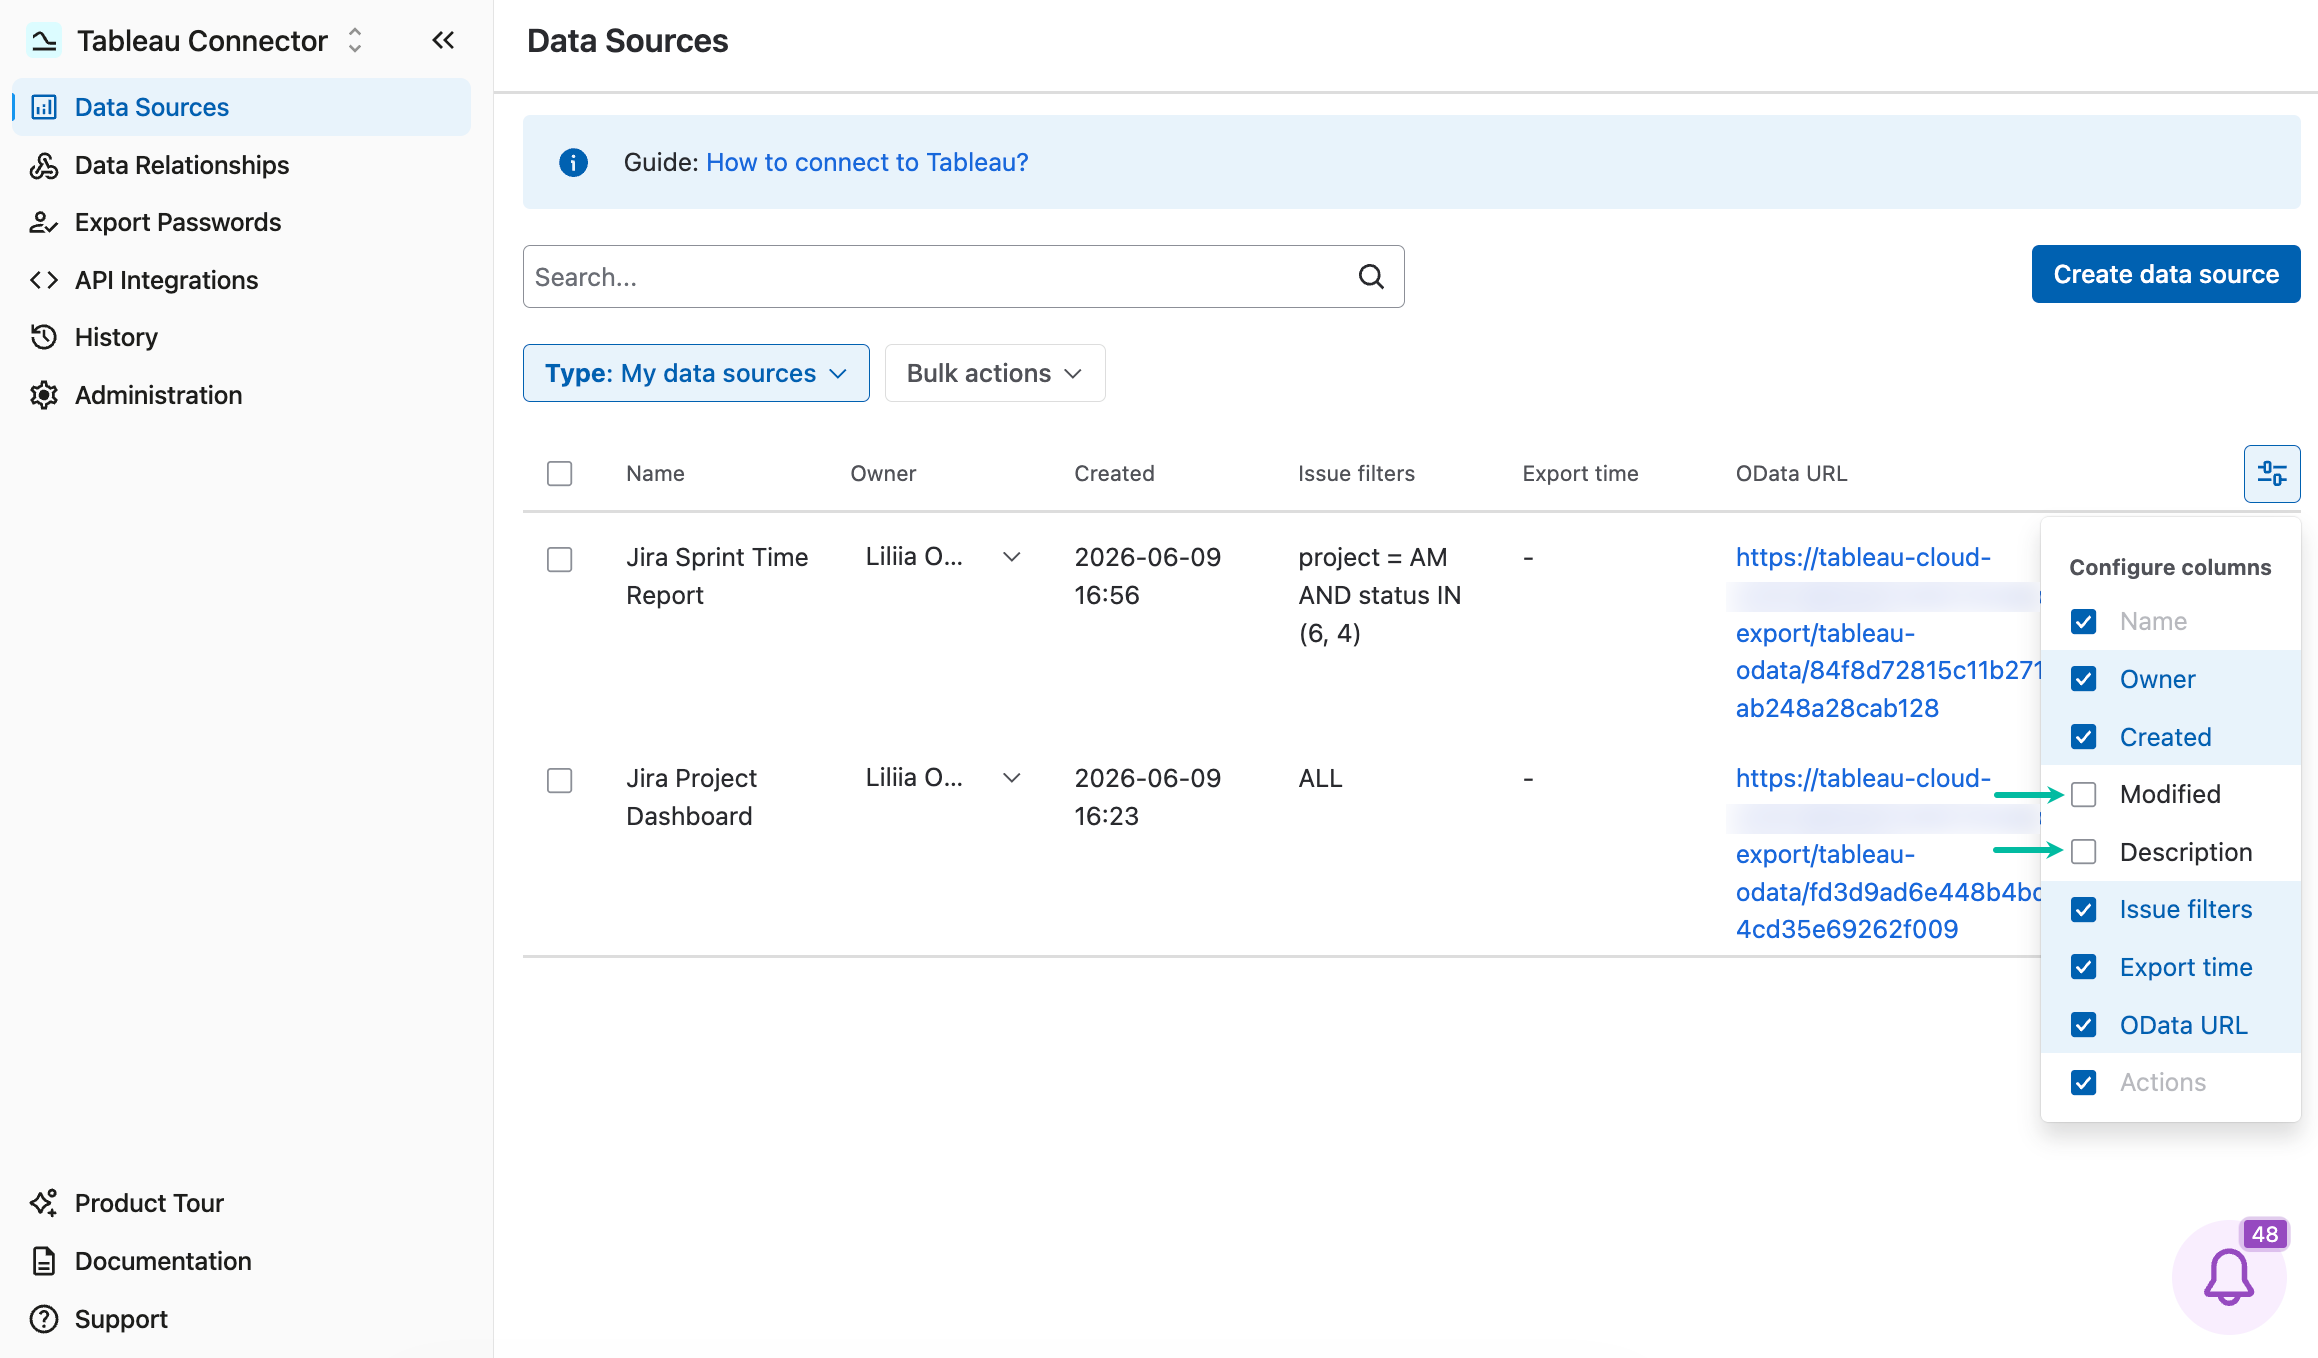2318x1358 pixels.
Task: Open the How to connect to Tableau? guide link
Action: click(867, 162)
